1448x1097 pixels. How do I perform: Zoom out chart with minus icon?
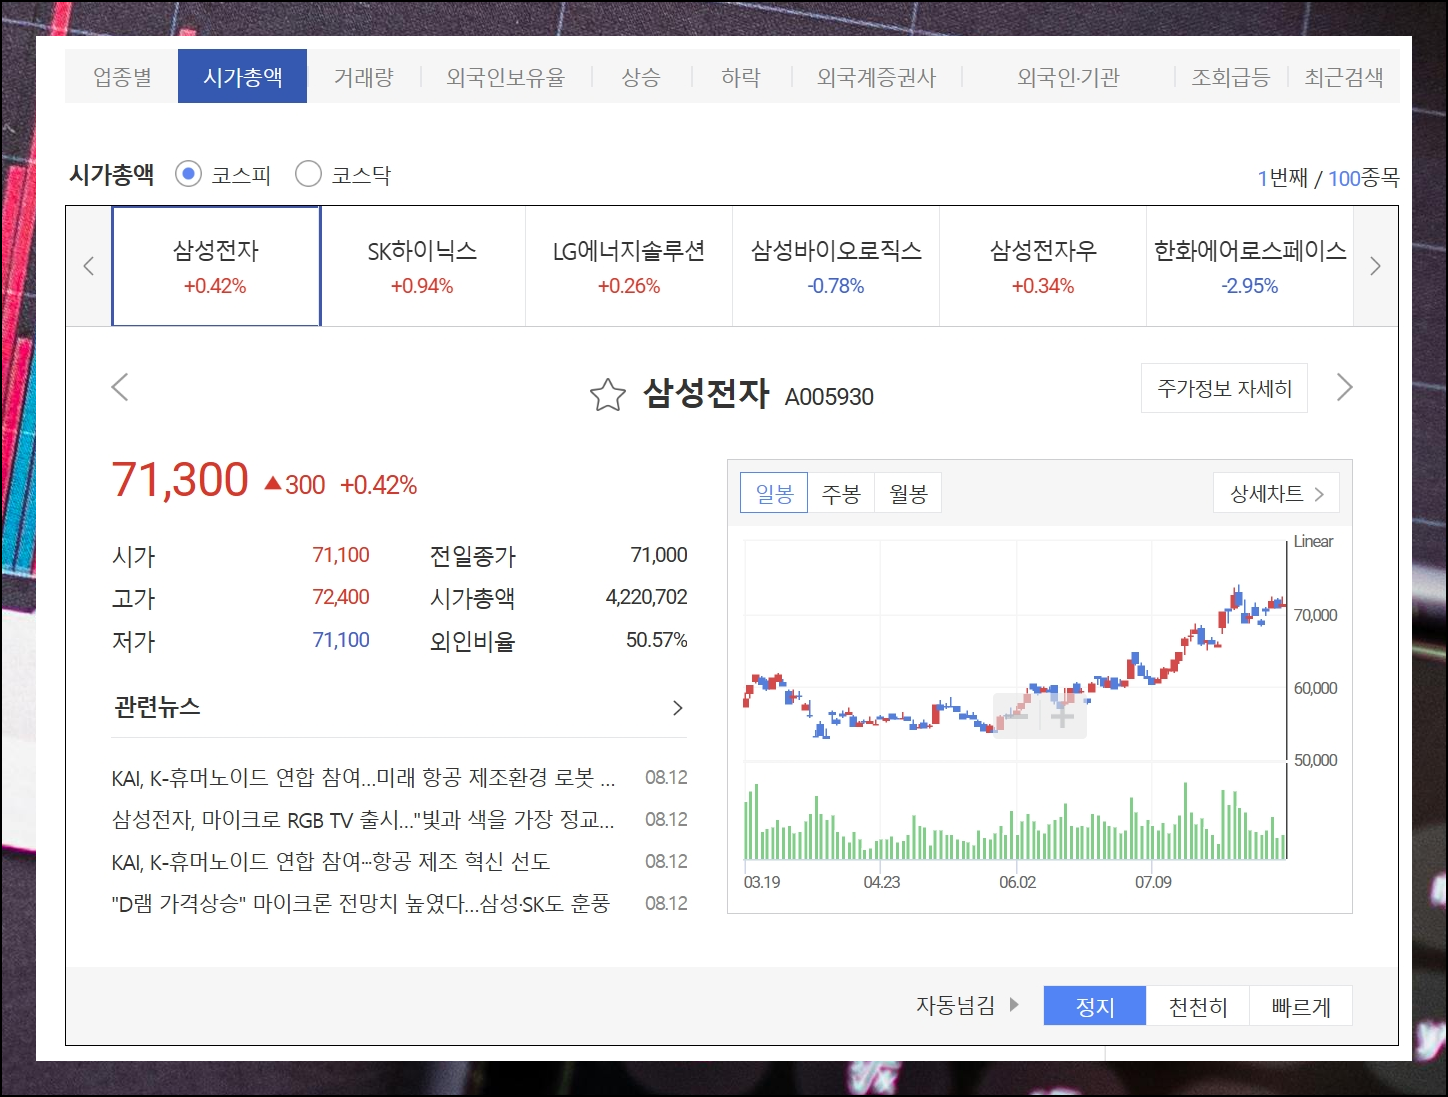point(1018,715)
